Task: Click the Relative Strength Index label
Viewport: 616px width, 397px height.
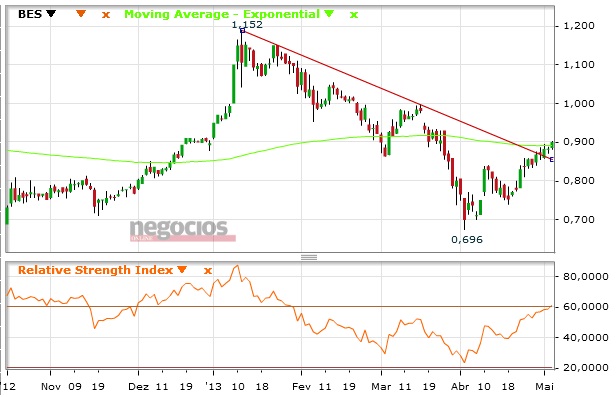Action: (95, 270)
